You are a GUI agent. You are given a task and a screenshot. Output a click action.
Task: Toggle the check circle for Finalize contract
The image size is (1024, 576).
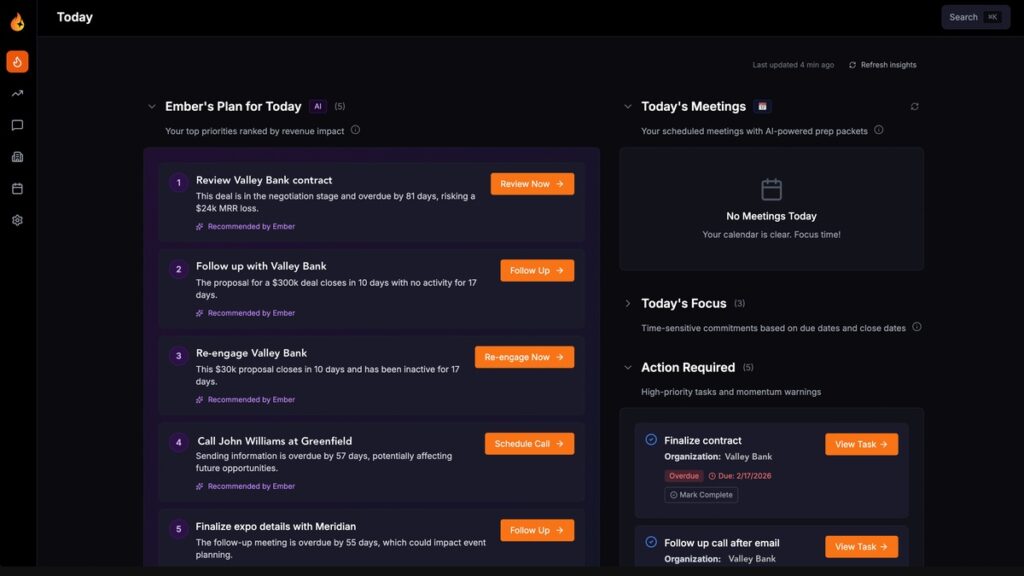click(x=651, y=440)
